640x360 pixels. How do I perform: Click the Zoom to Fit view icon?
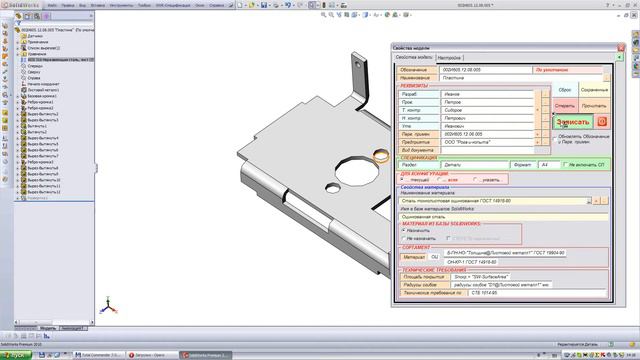(323, 15)
